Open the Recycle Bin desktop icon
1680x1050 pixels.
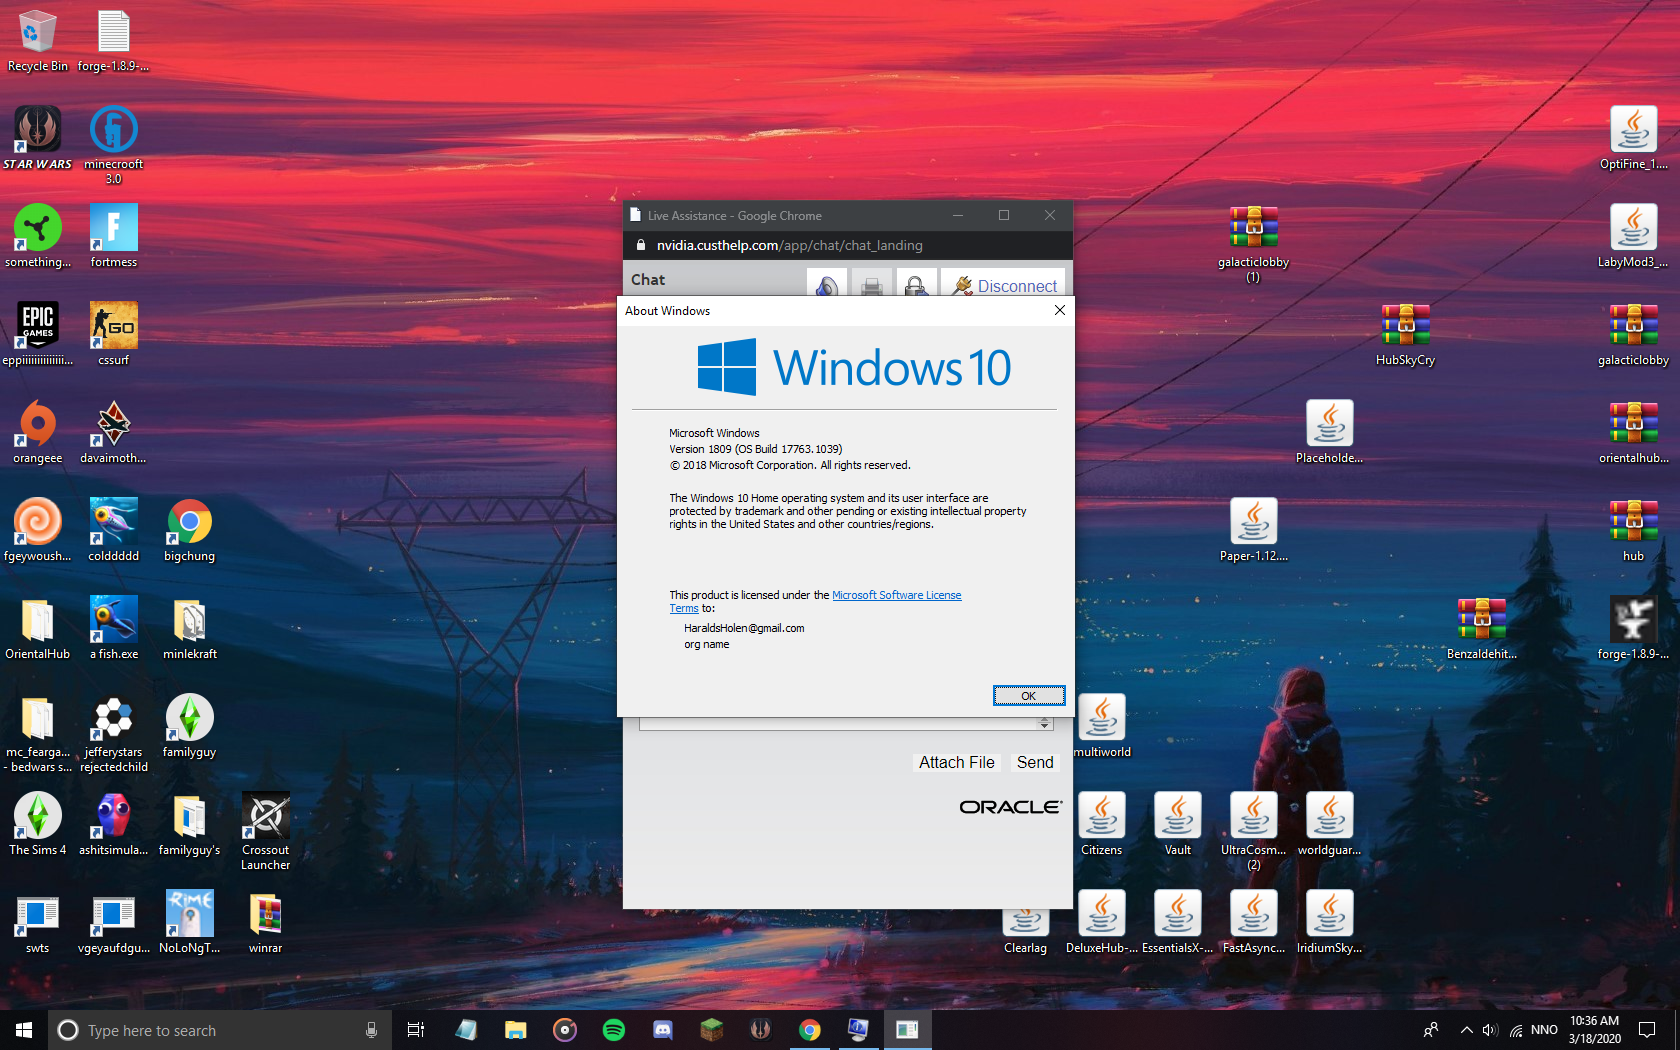tap(37, 40)
